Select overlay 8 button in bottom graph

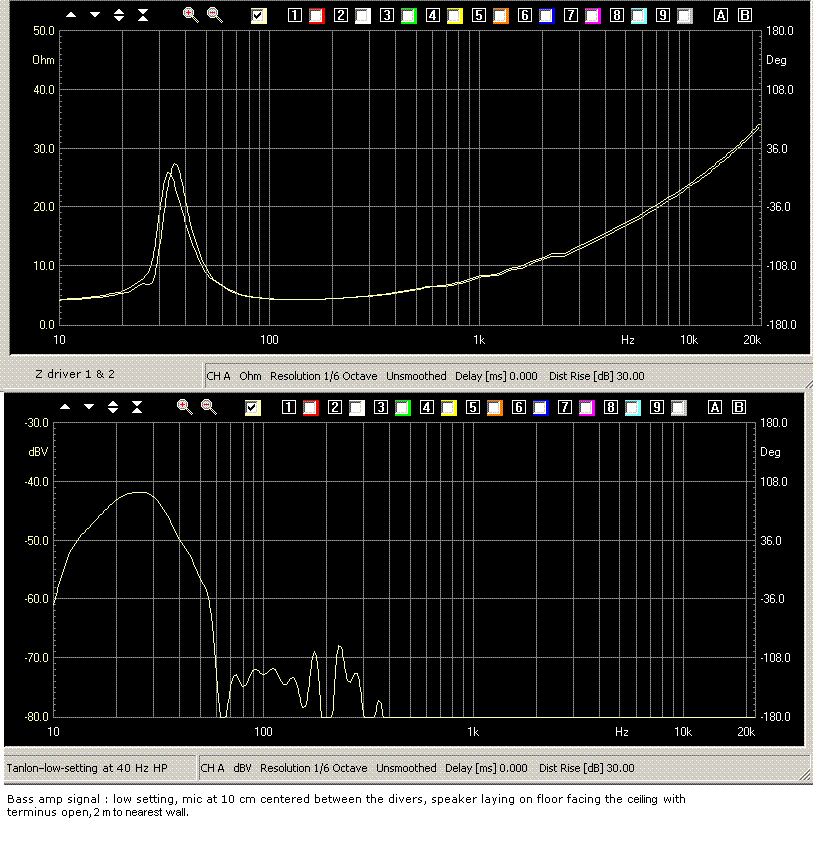coord(611,407)
